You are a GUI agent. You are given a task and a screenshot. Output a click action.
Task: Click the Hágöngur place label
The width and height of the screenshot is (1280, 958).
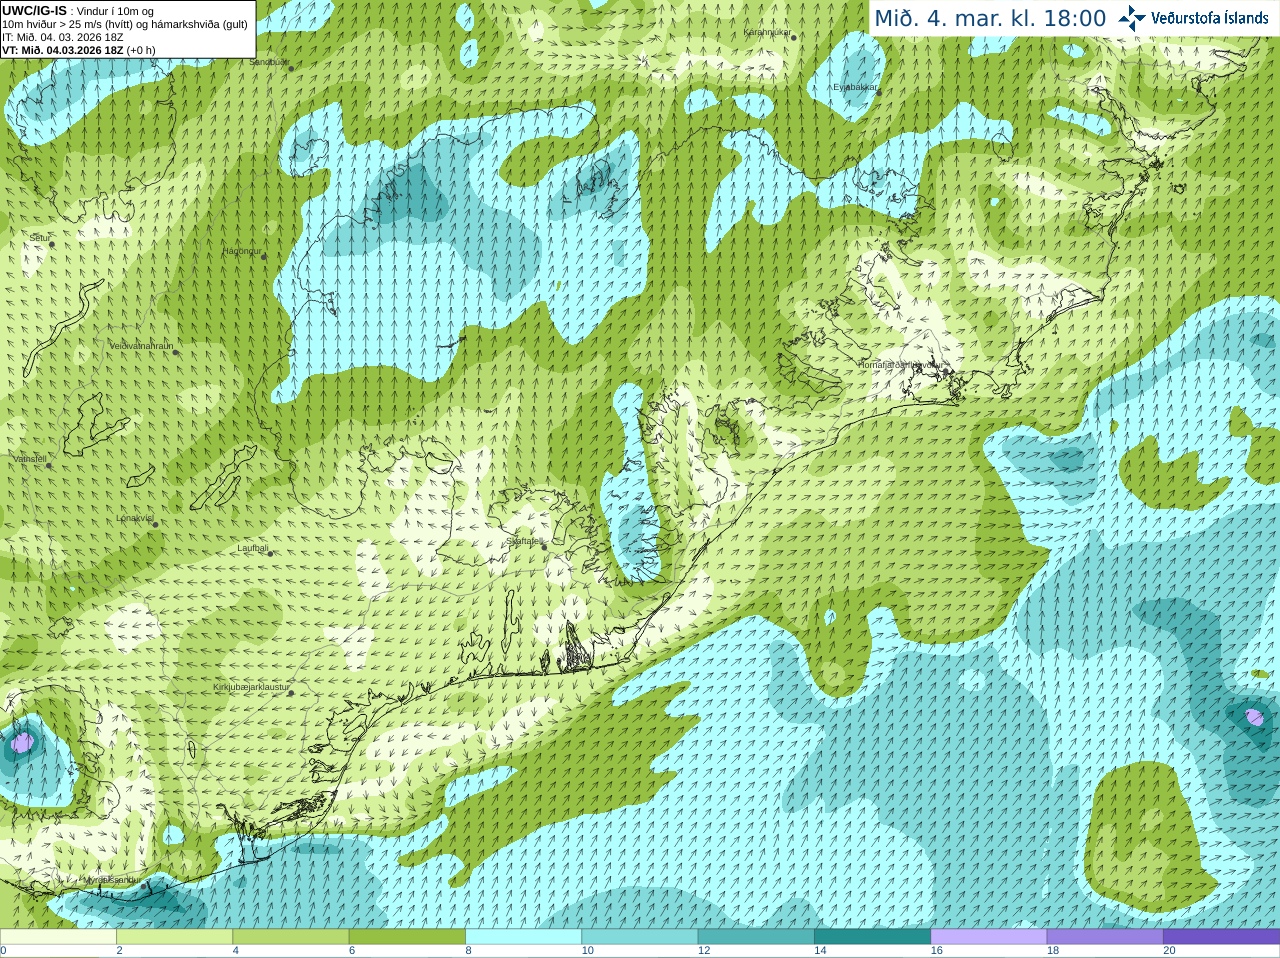click(x=242, y=251)
